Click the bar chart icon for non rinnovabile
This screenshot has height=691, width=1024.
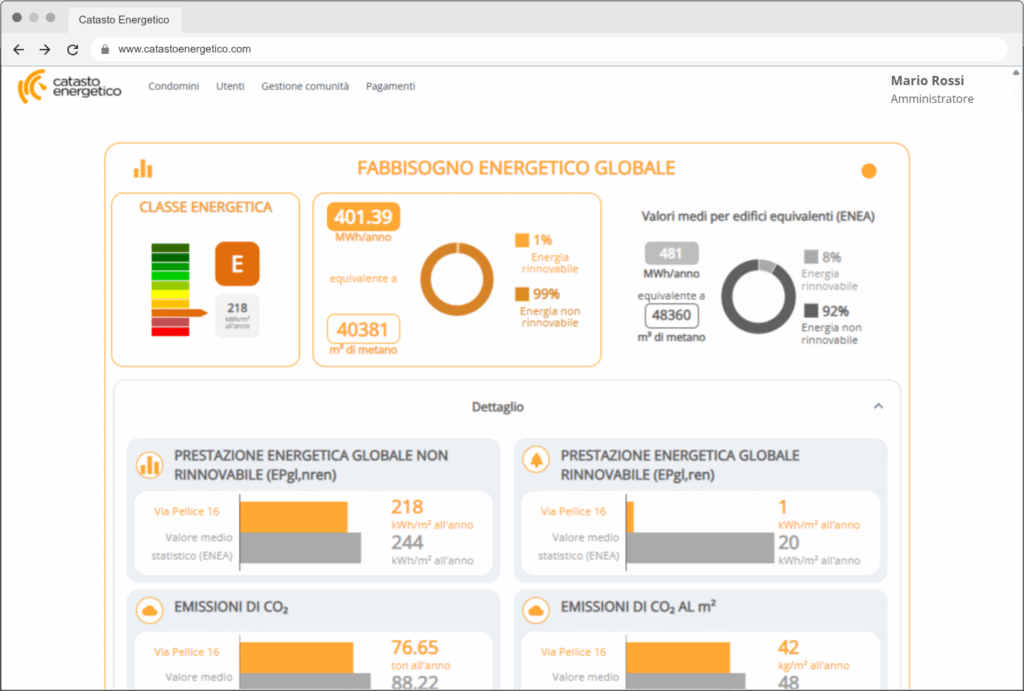click(150, 463)
